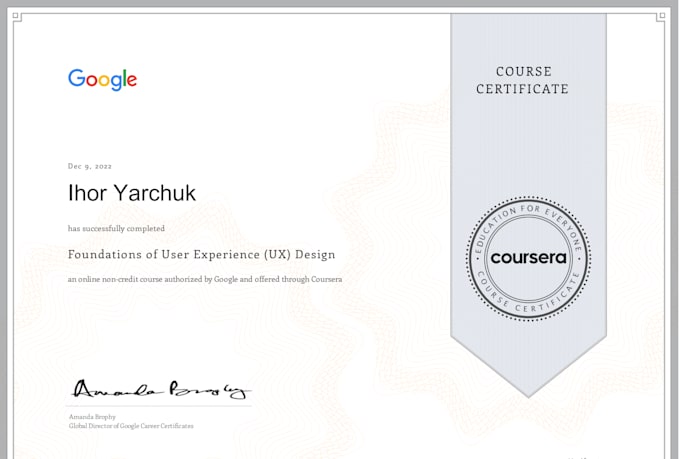Click Amanda Brophy's handwritten signature
Viewport: 680px width, 459px height.
click(160, 389)
